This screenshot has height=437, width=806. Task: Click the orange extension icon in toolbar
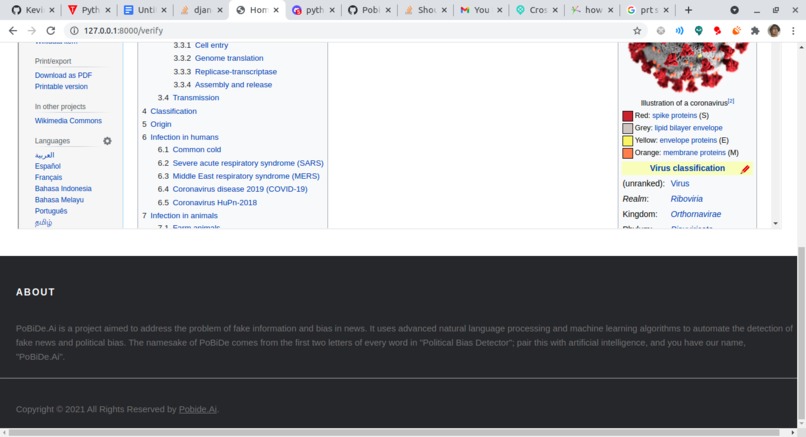[x=736, y=31]
